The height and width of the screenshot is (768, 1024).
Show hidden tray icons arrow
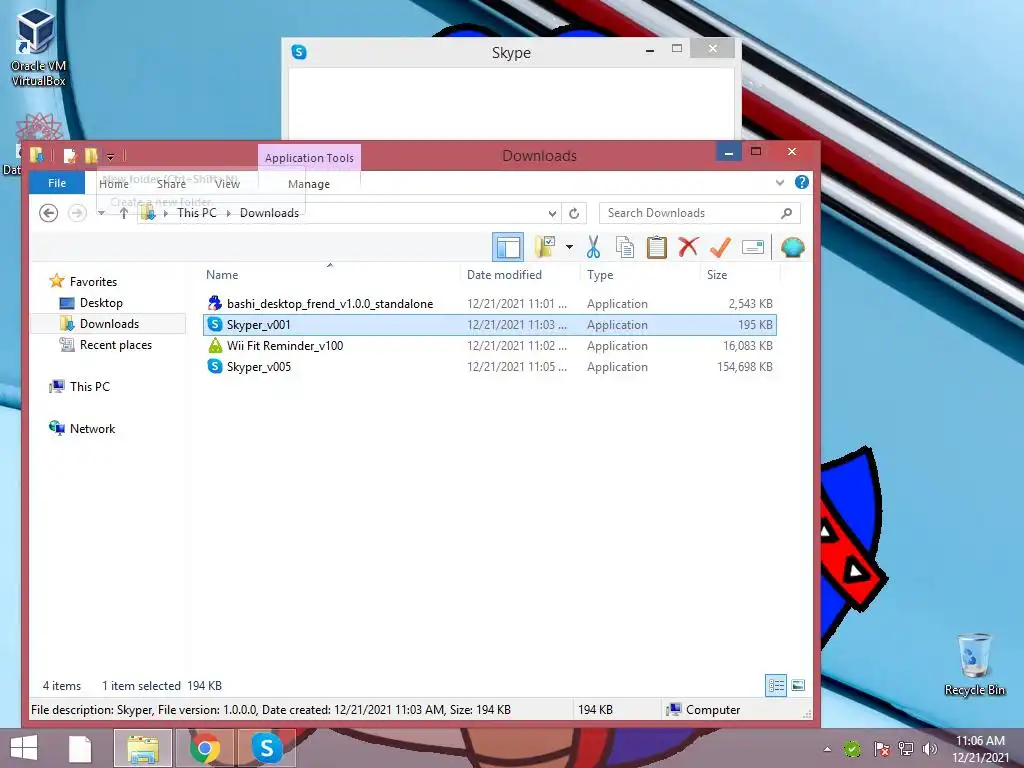pyautogui.click(x=827, y=749)
